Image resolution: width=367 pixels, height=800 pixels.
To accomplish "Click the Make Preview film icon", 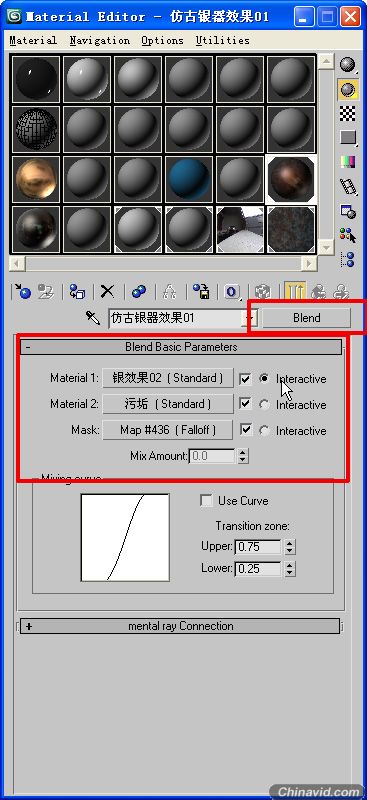I will coord(348,186).
